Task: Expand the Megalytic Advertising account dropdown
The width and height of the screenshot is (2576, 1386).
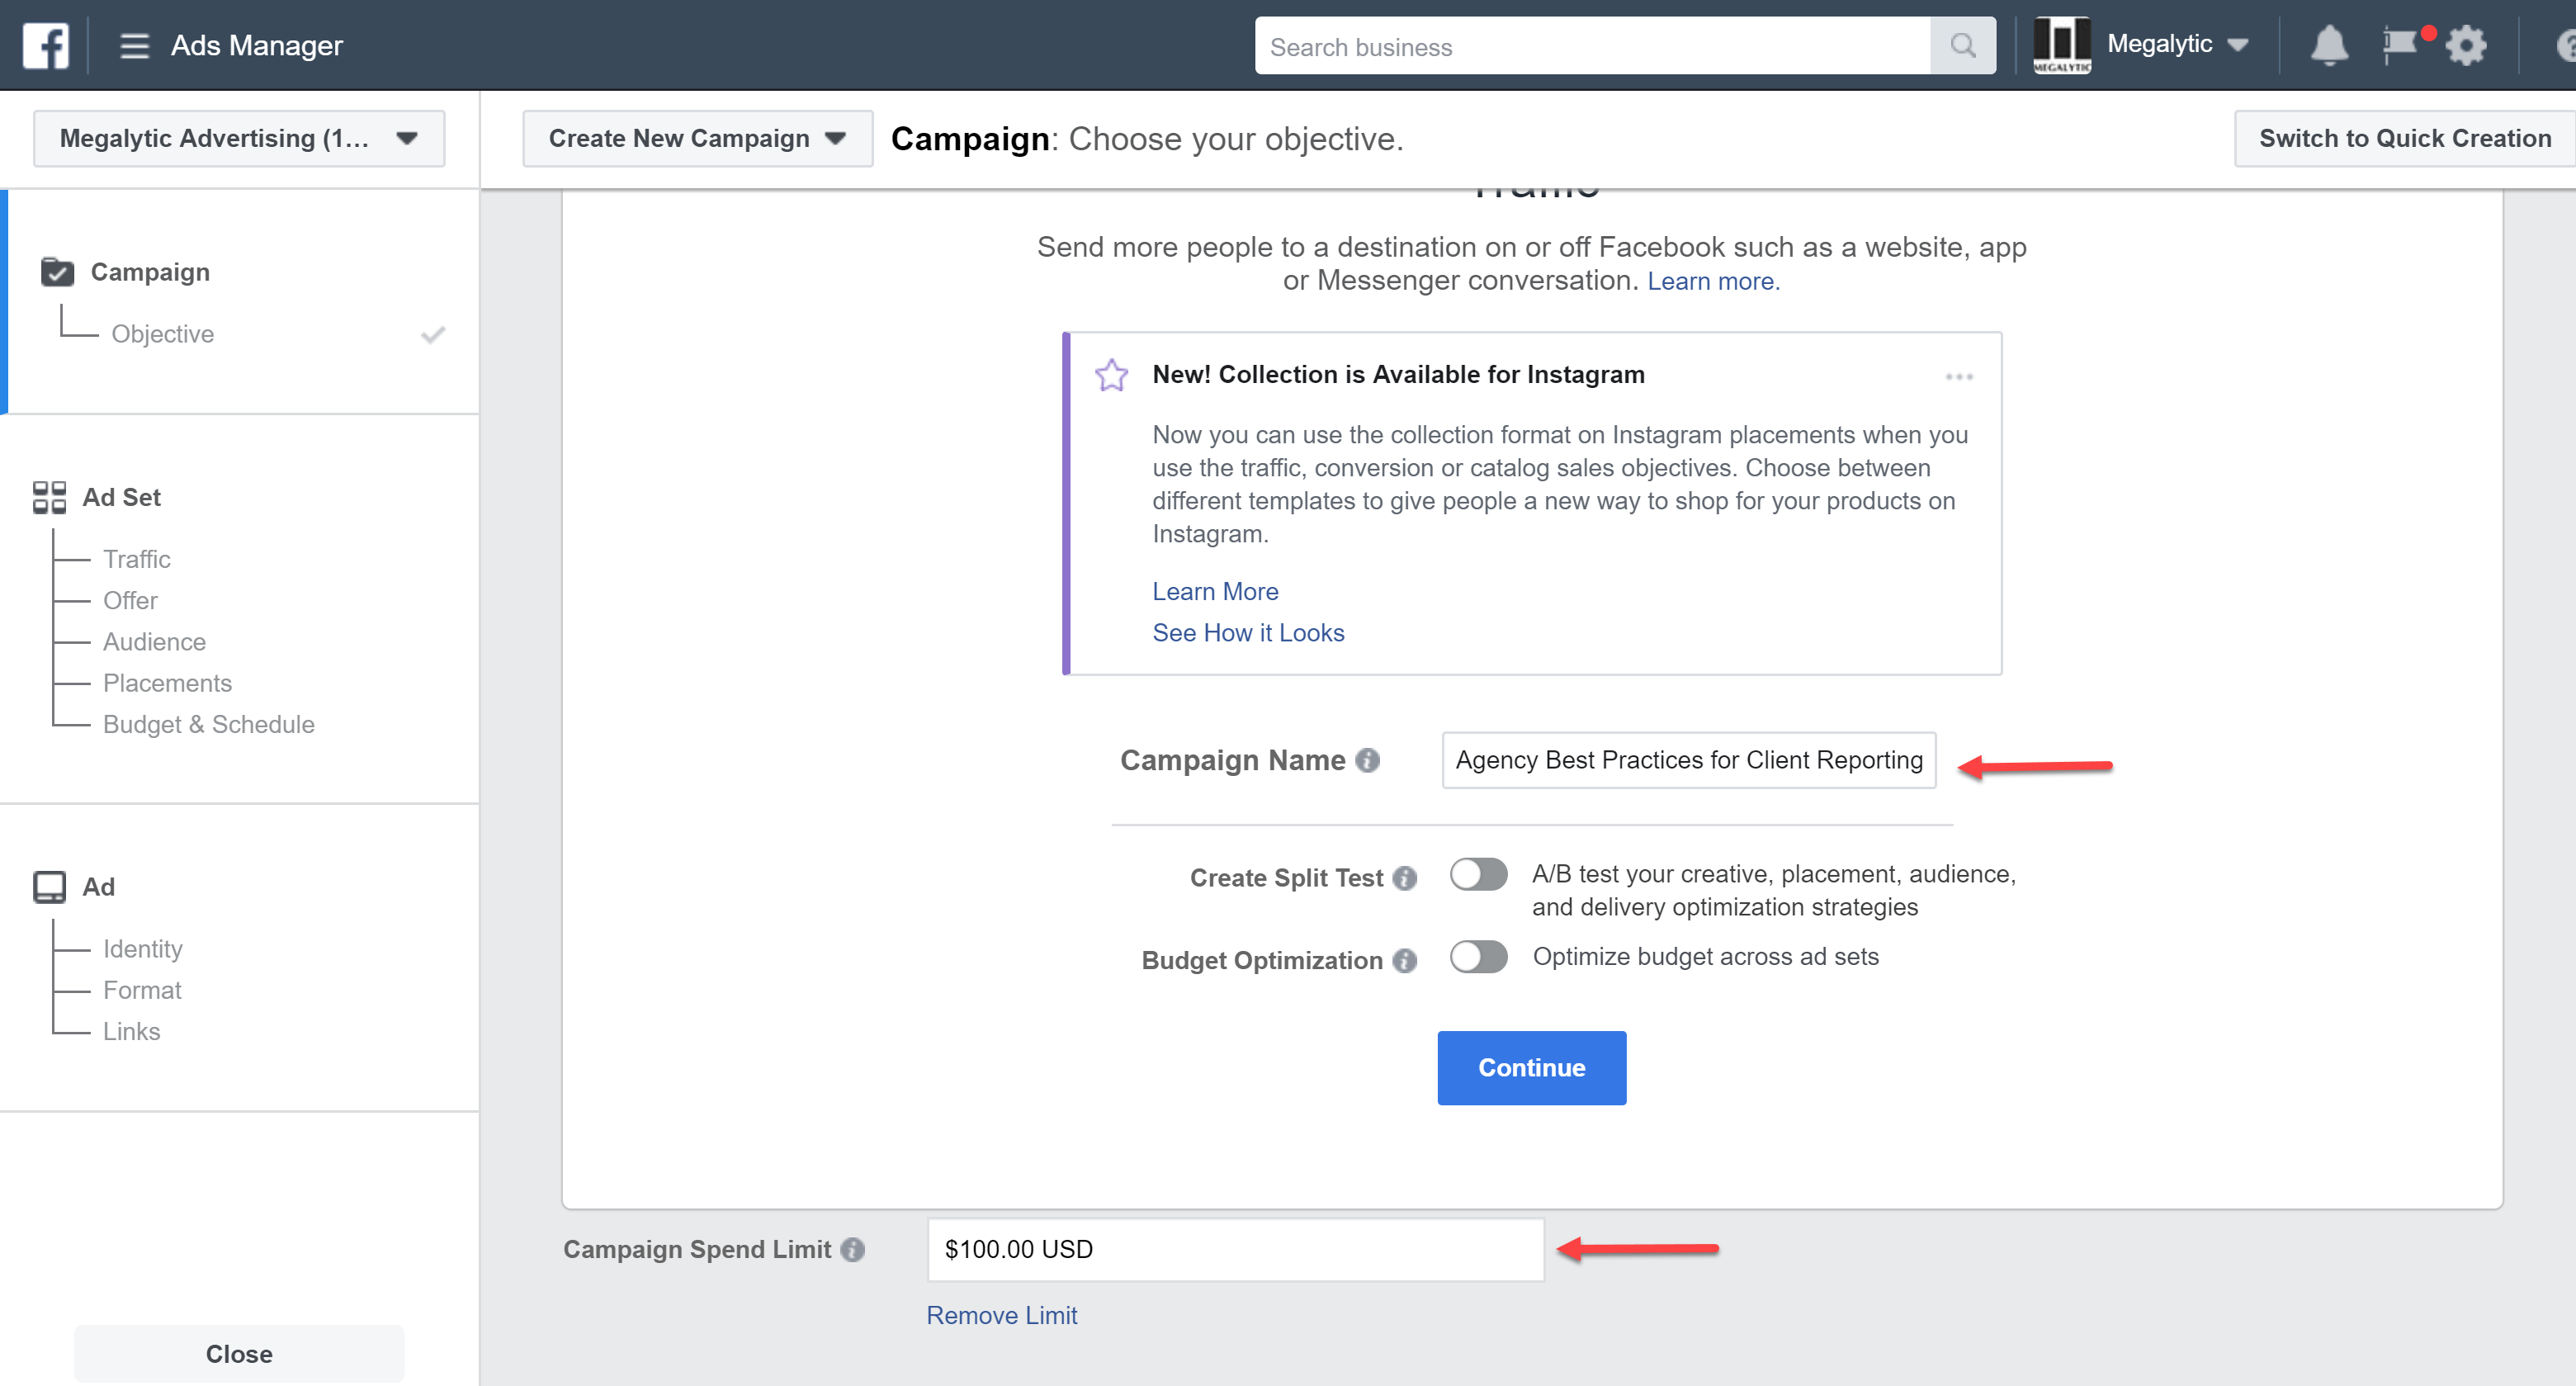Action: [239, 138]
